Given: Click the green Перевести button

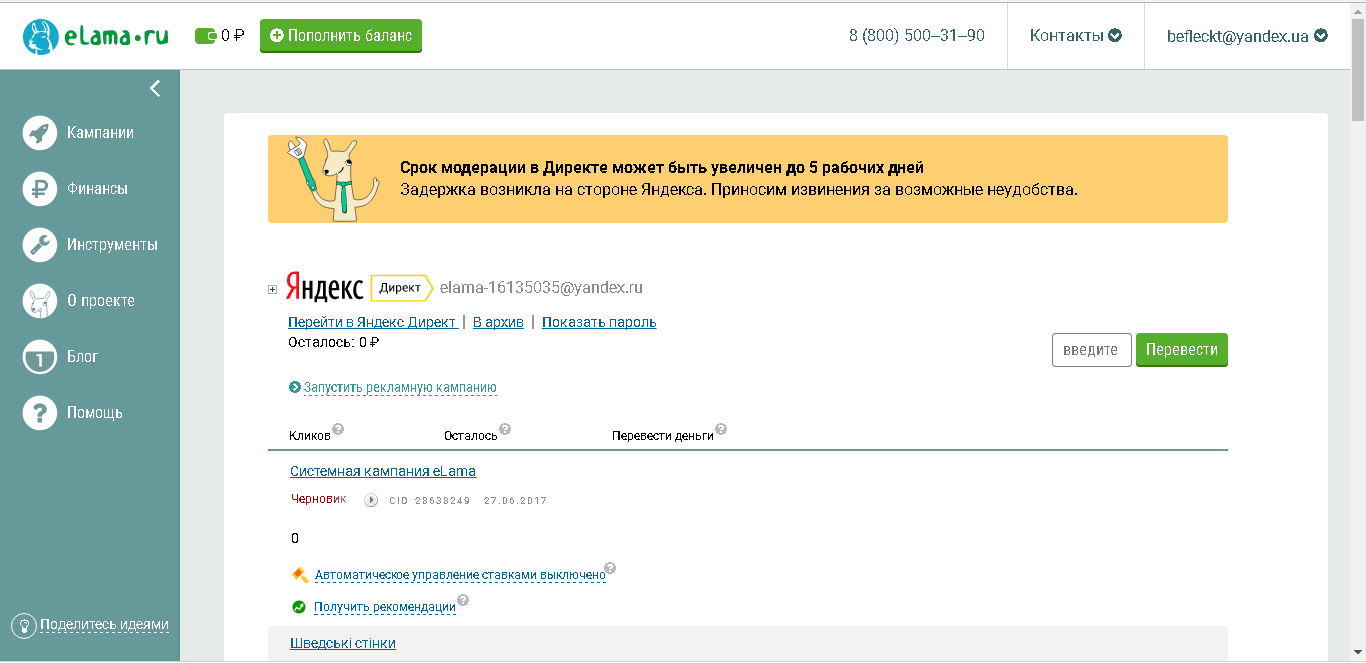Looking at the screenshot, I should (1182, 350).
